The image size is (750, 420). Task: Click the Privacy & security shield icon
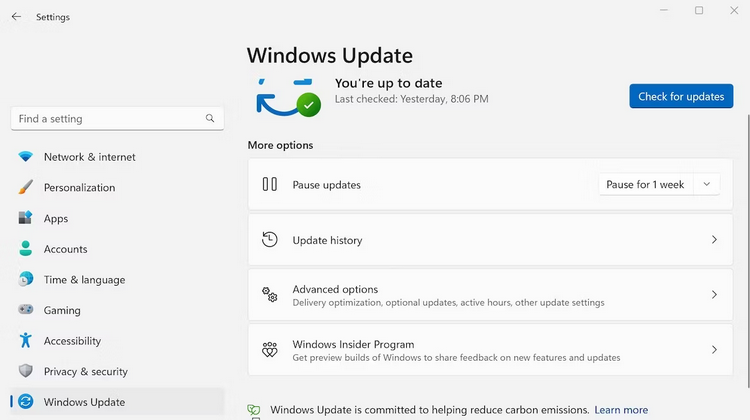pyautogui.click(x=25, y=371)
